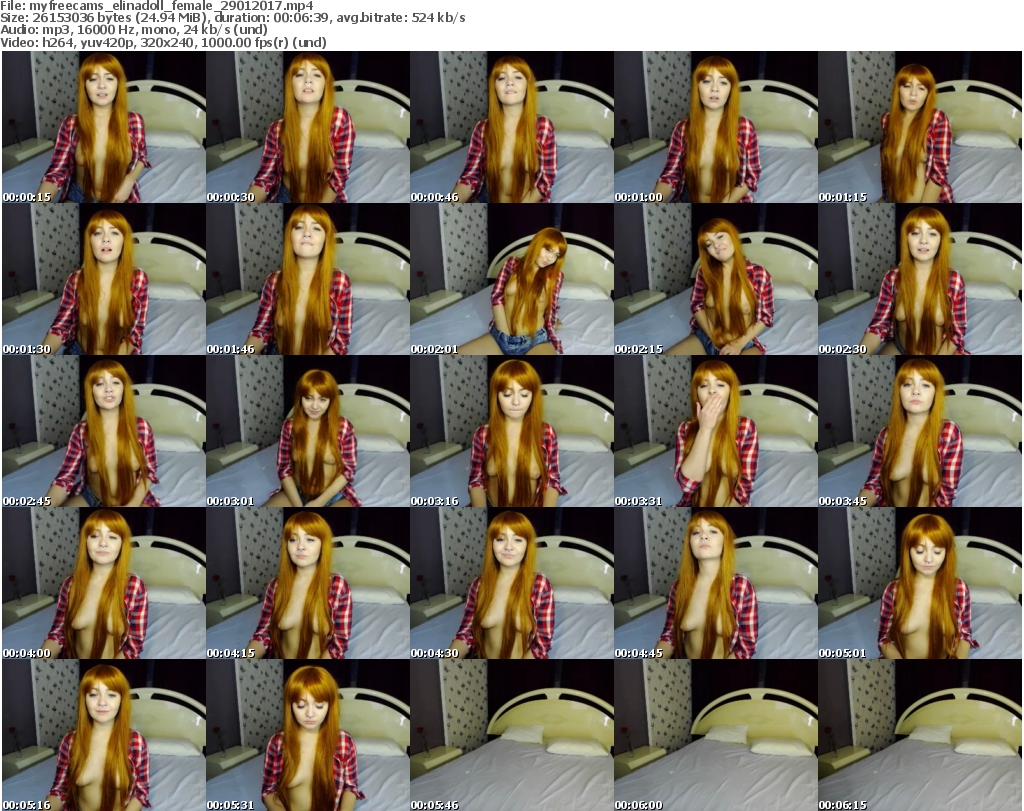Select the frame marked 00:02:30
Image resolution: width=1024 pixels, height=811 pixels.
[x=919, y=279]
